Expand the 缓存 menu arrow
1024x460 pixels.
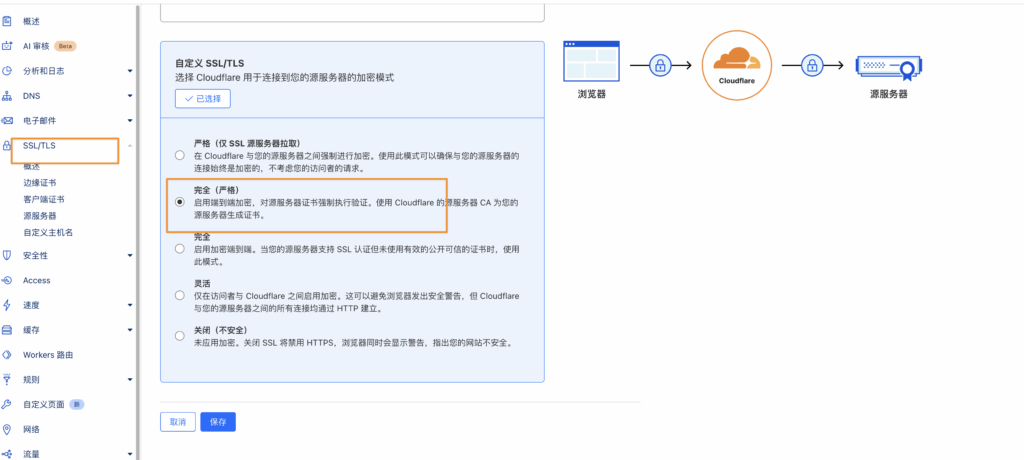[x=130, y=330]
